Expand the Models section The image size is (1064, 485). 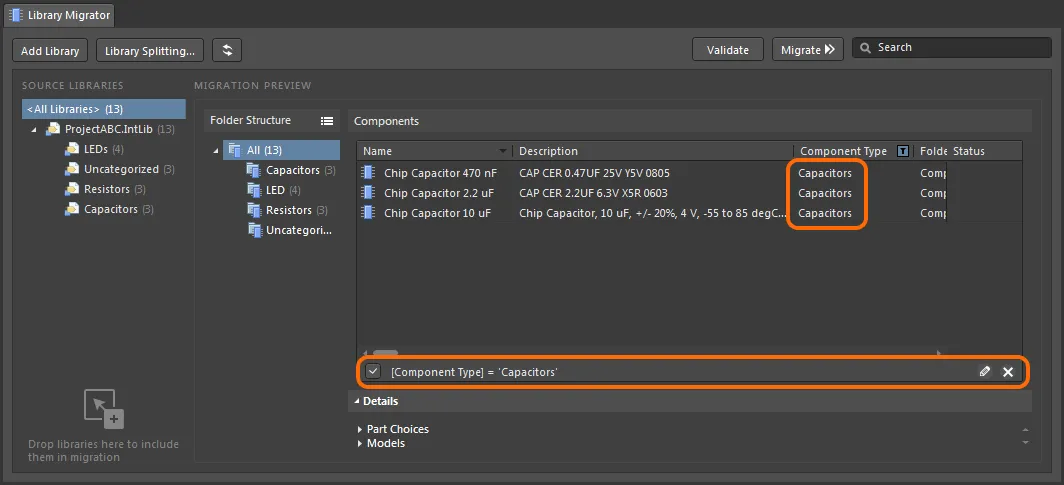click(x=360, y=443)
